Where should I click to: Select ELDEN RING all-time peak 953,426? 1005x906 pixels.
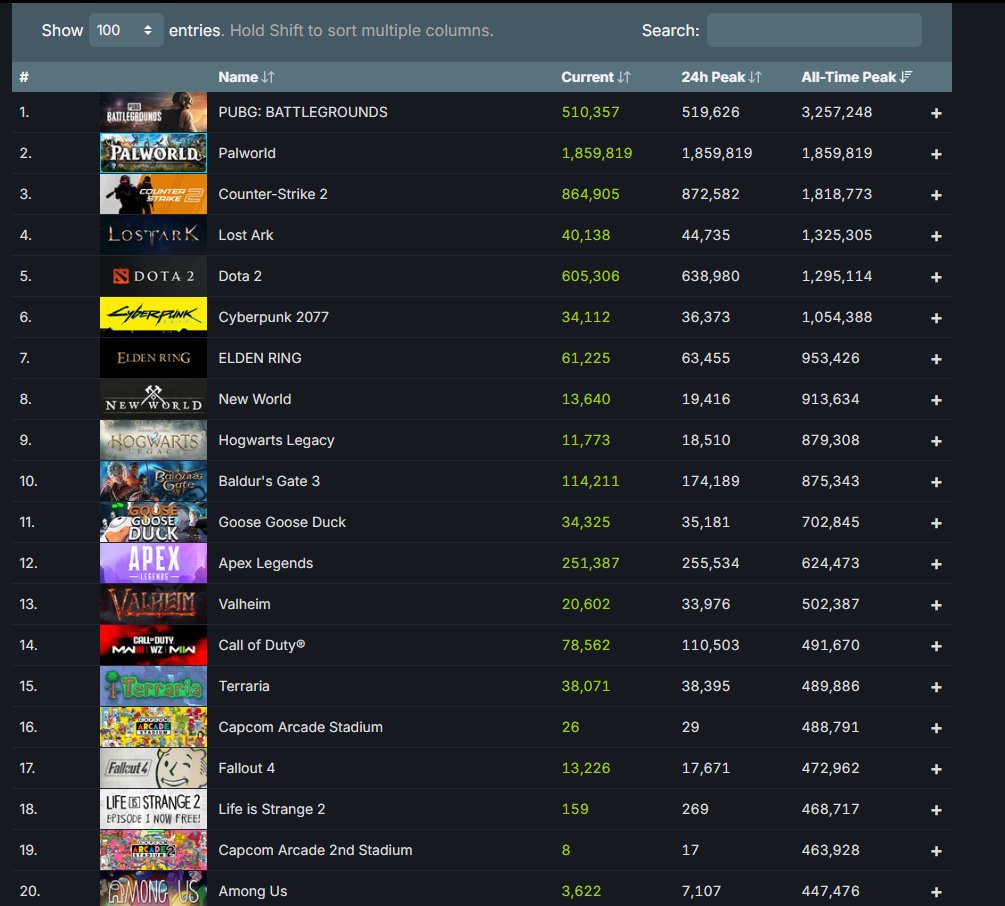(x=830, y=358)
